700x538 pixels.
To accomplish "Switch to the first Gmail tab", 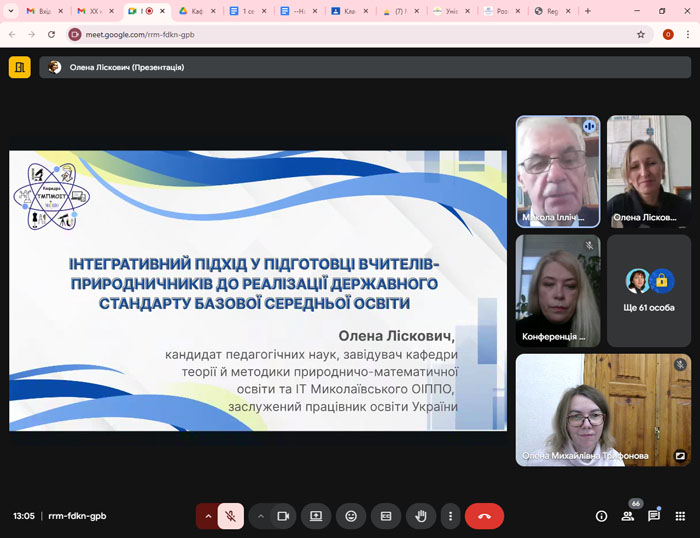I will pyautogui.click(x=41, y=11).
